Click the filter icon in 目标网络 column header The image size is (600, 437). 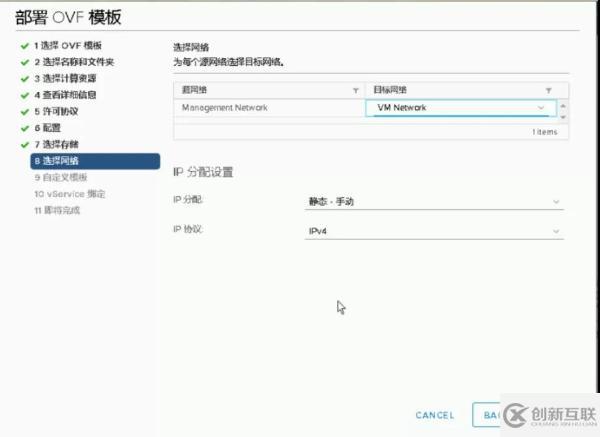(x=548, y=90)
